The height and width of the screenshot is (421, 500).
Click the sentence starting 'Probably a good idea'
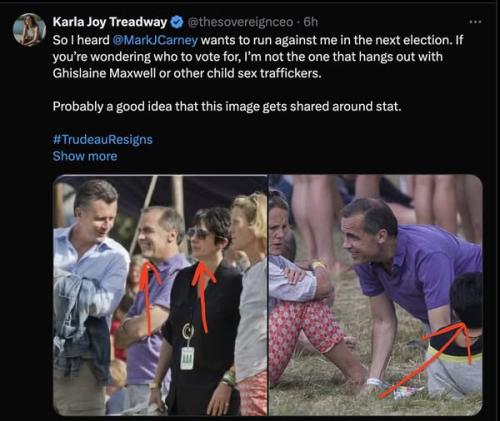pyautogui.click(x=227, y=107)
